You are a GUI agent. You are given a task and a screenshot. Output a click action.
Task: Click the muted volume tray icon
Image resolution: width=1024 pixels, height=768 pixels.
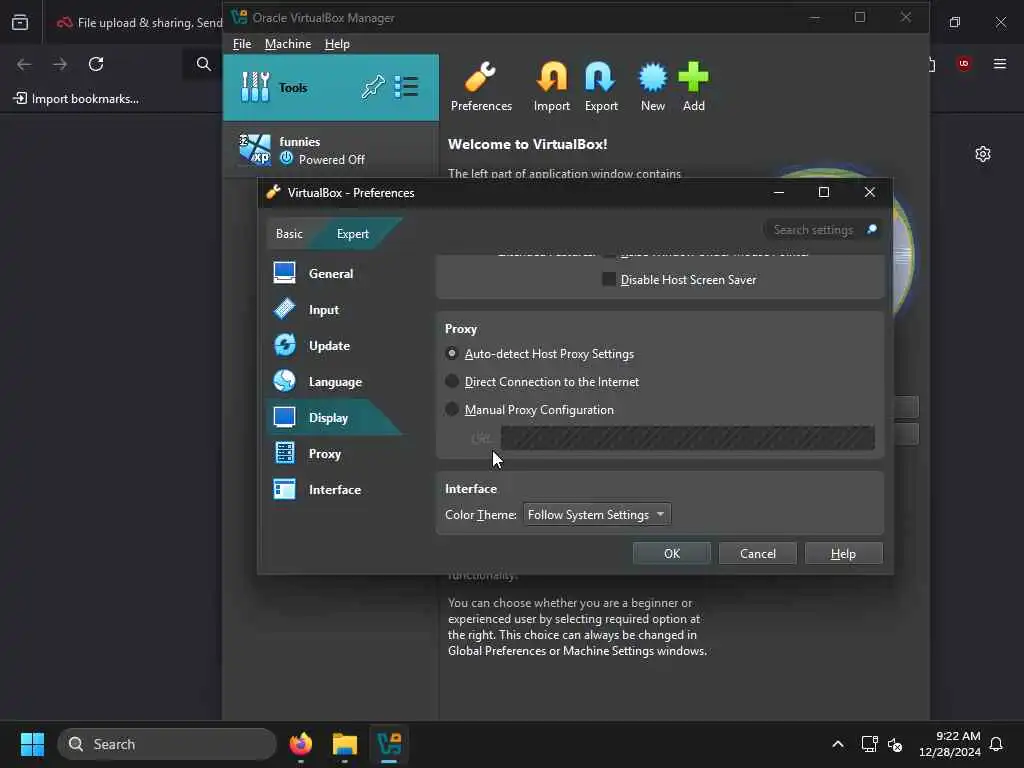click(x=895, y=744)
